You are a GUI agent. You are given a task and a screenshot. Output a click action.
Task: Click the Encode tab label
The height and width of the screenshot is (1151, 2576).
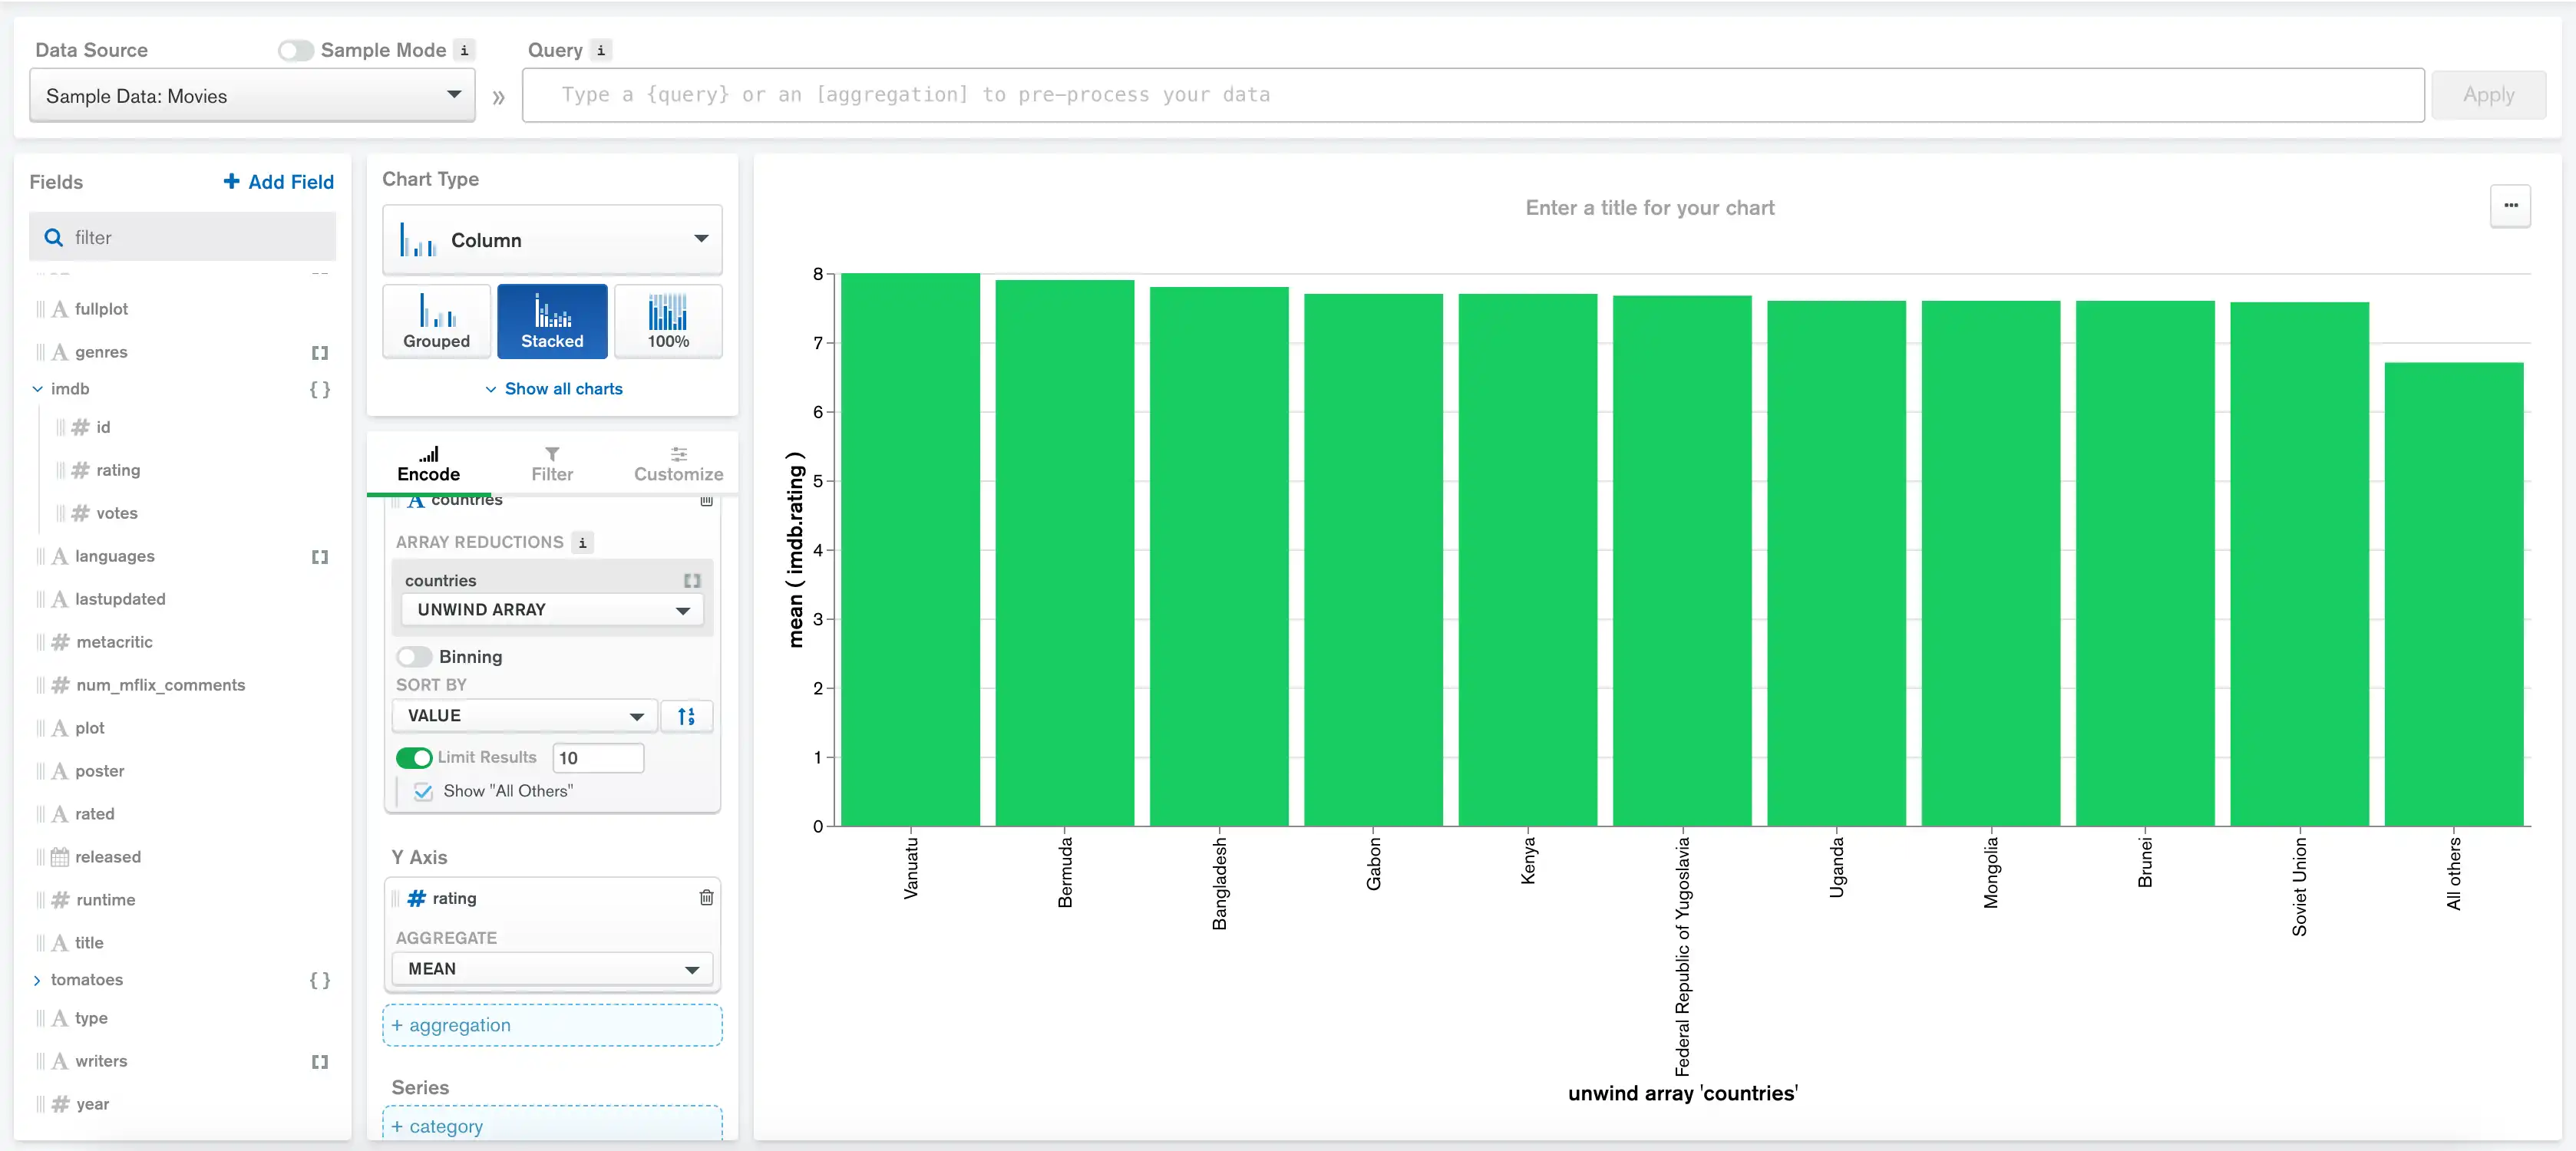[x=429, y=473]
